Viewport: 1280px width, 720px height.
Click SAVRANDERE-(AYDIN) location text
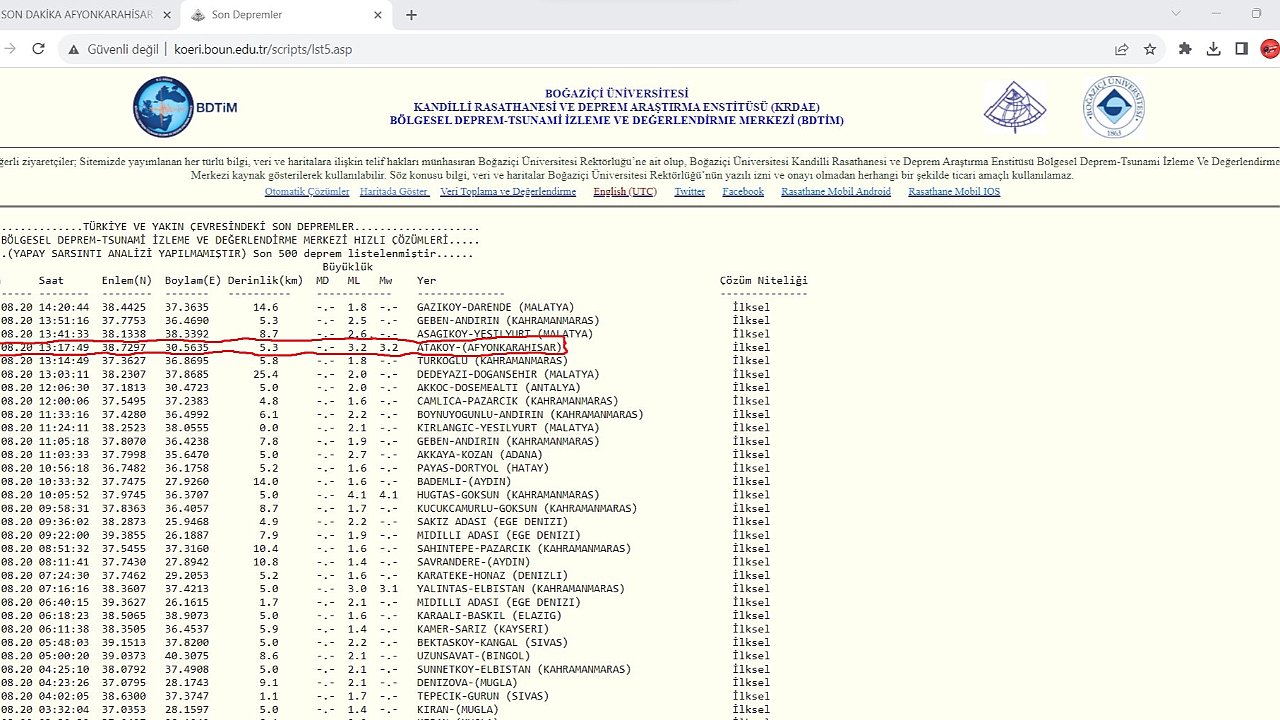(x=473, y=562)
